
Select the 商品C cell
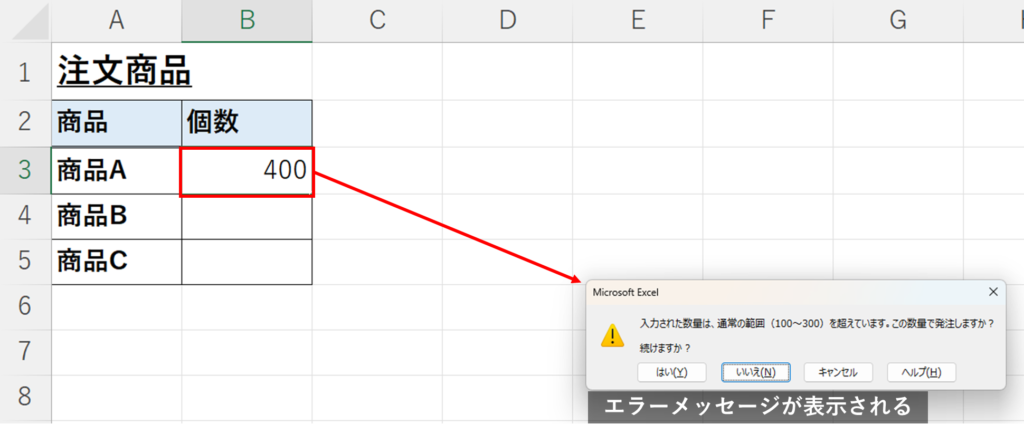(x=116, y=262)
